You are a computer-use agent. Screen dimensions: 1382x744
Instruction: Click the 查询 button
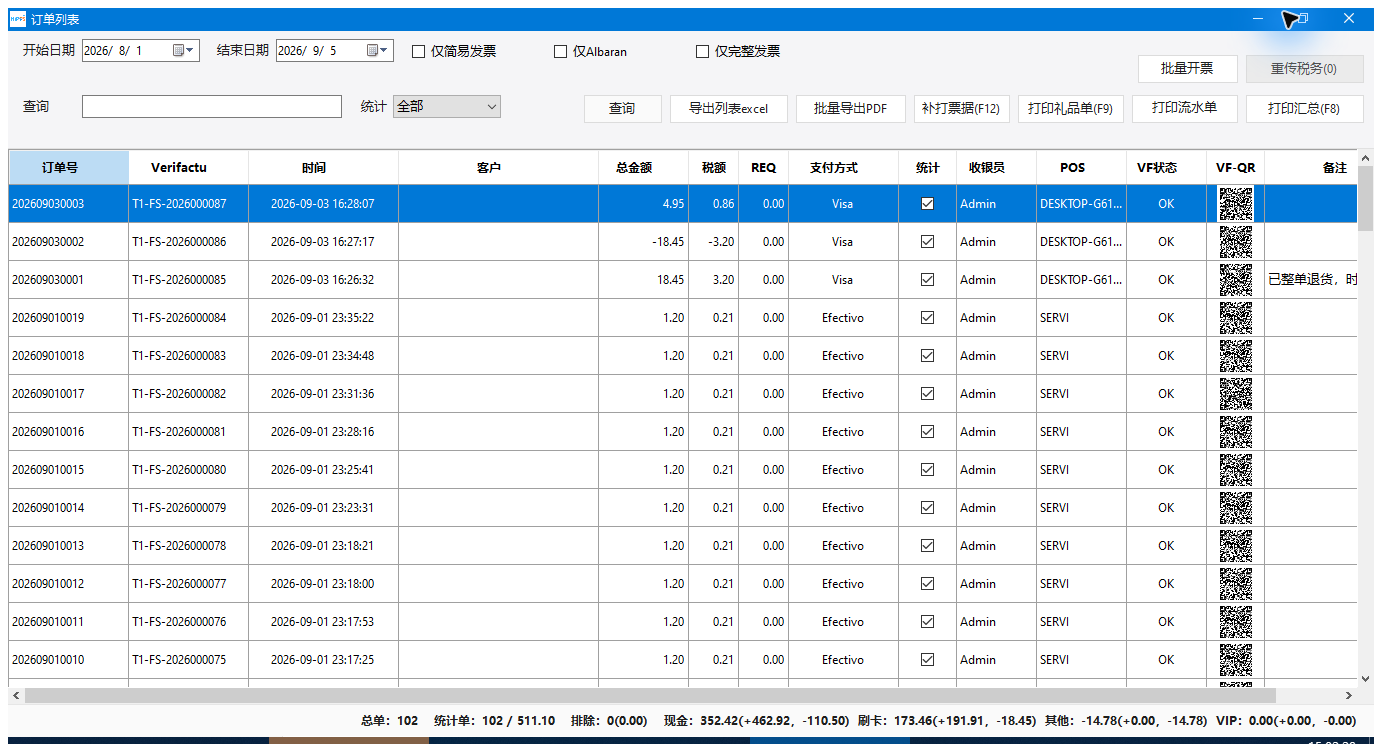point(622,108)
